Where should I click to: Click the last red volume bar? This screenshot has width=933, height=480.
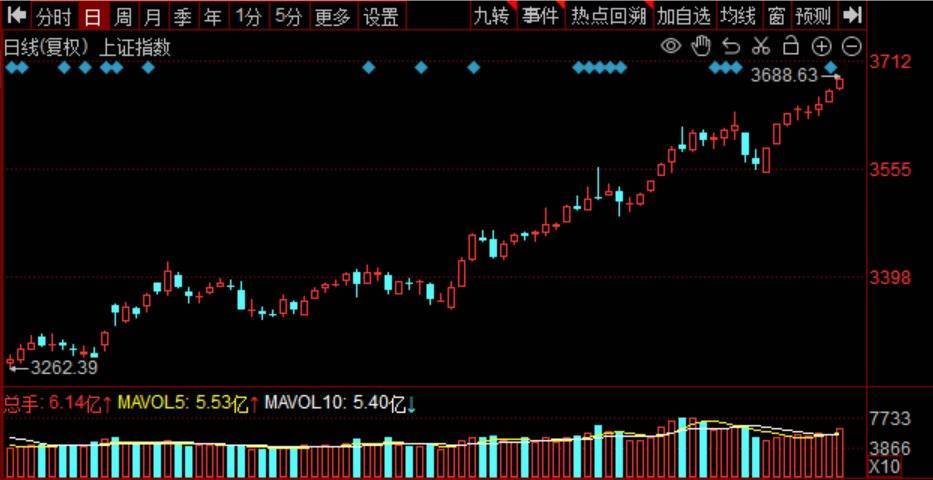click(x=840, y=452)
